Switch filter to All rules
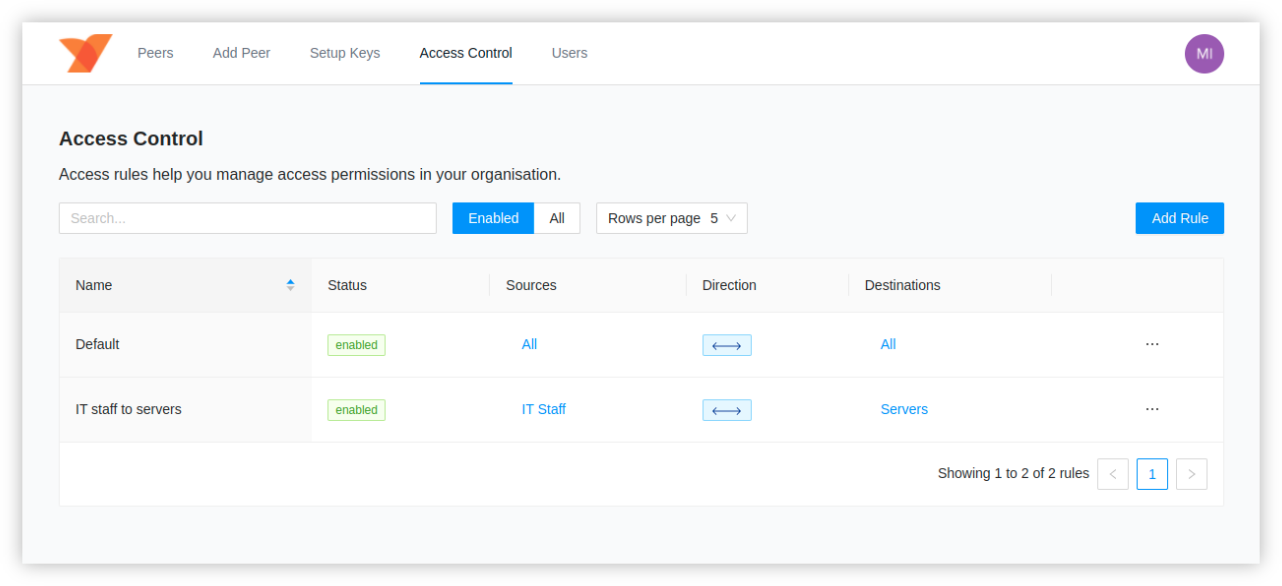The width and height of the screenshot is (1282, 586). (x=557, y=218)
